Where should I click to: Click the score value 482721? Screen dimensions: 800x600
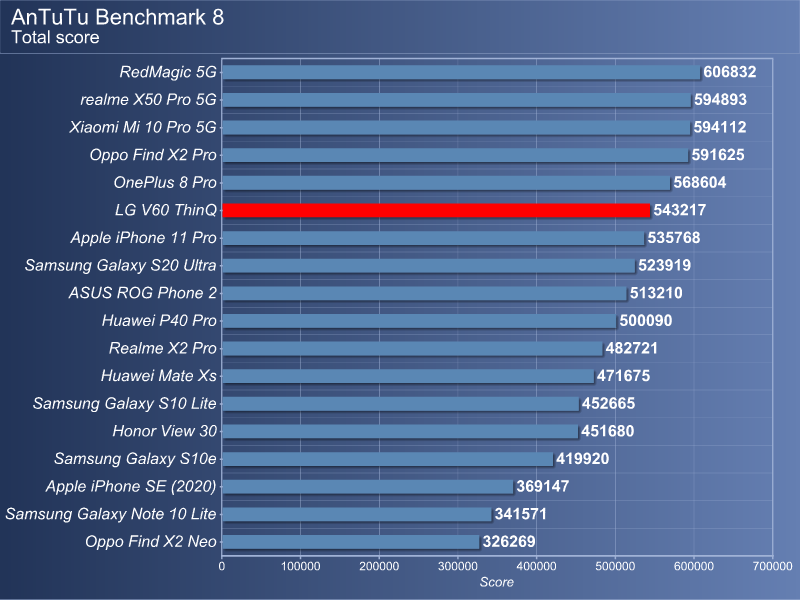632,348
